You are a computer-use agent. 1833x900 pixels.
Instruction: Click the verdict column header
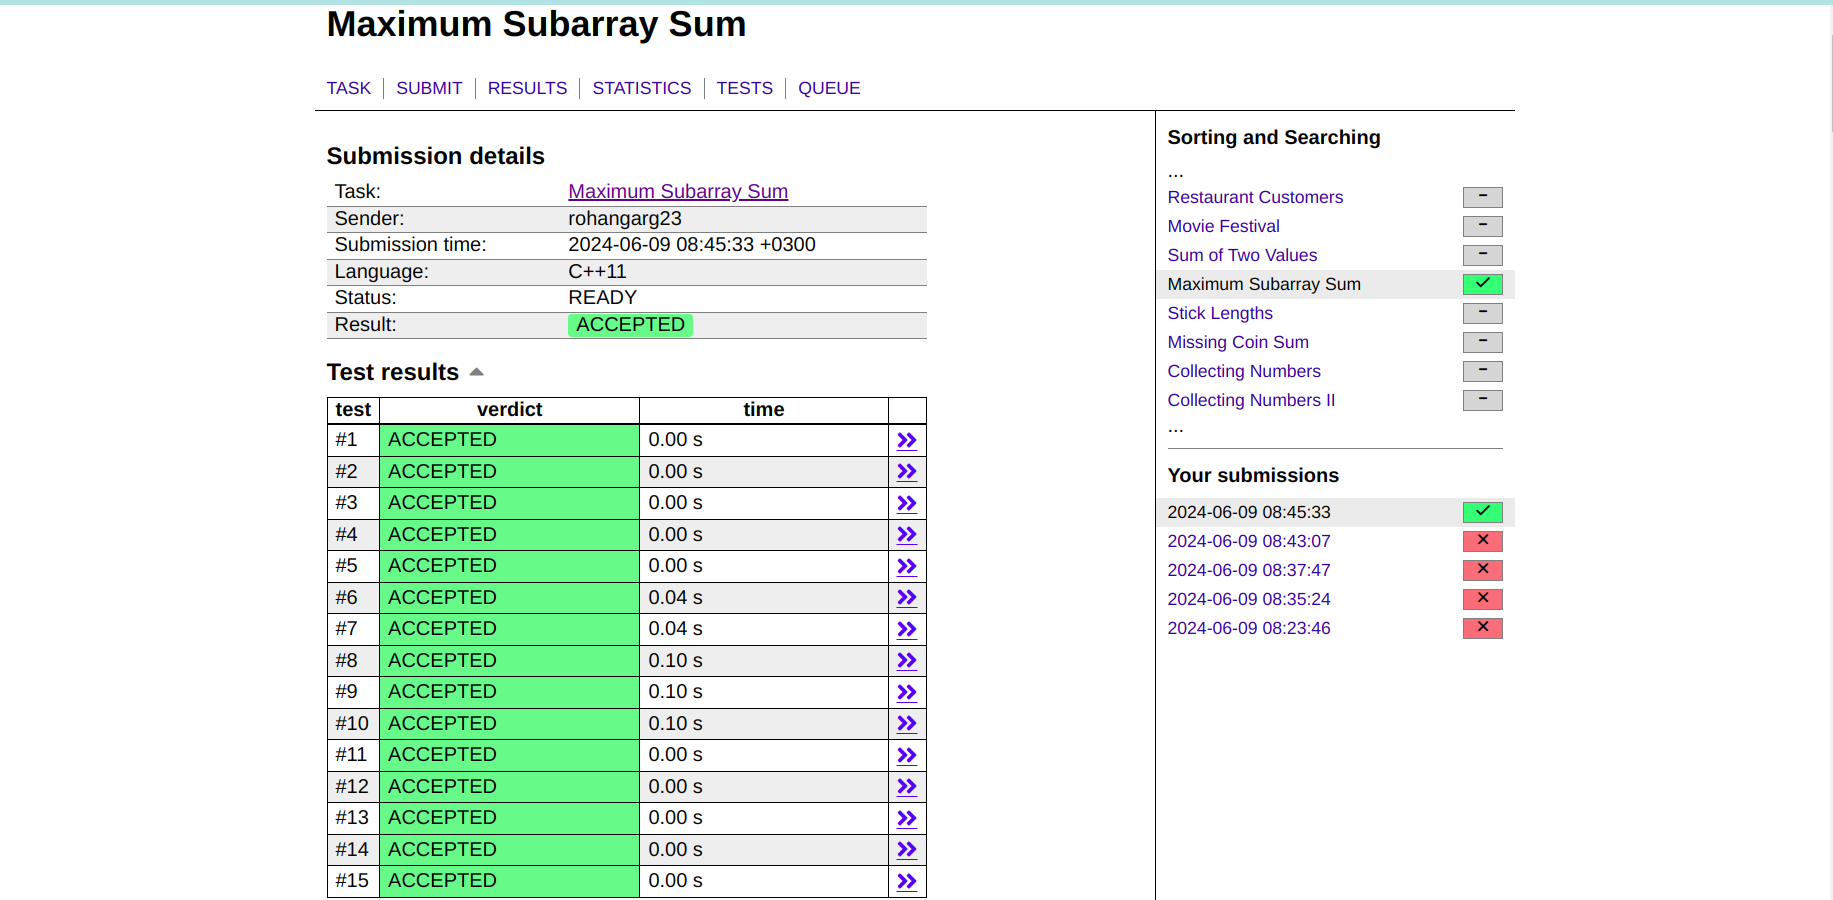pyautogui.click(x=509, y=410)
